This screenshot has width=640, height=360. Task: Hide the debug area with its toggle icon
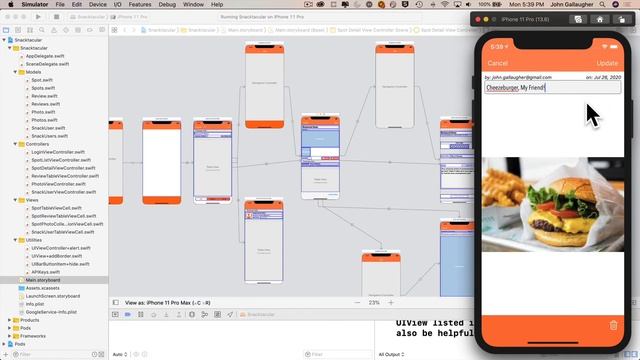pos(116,314)
